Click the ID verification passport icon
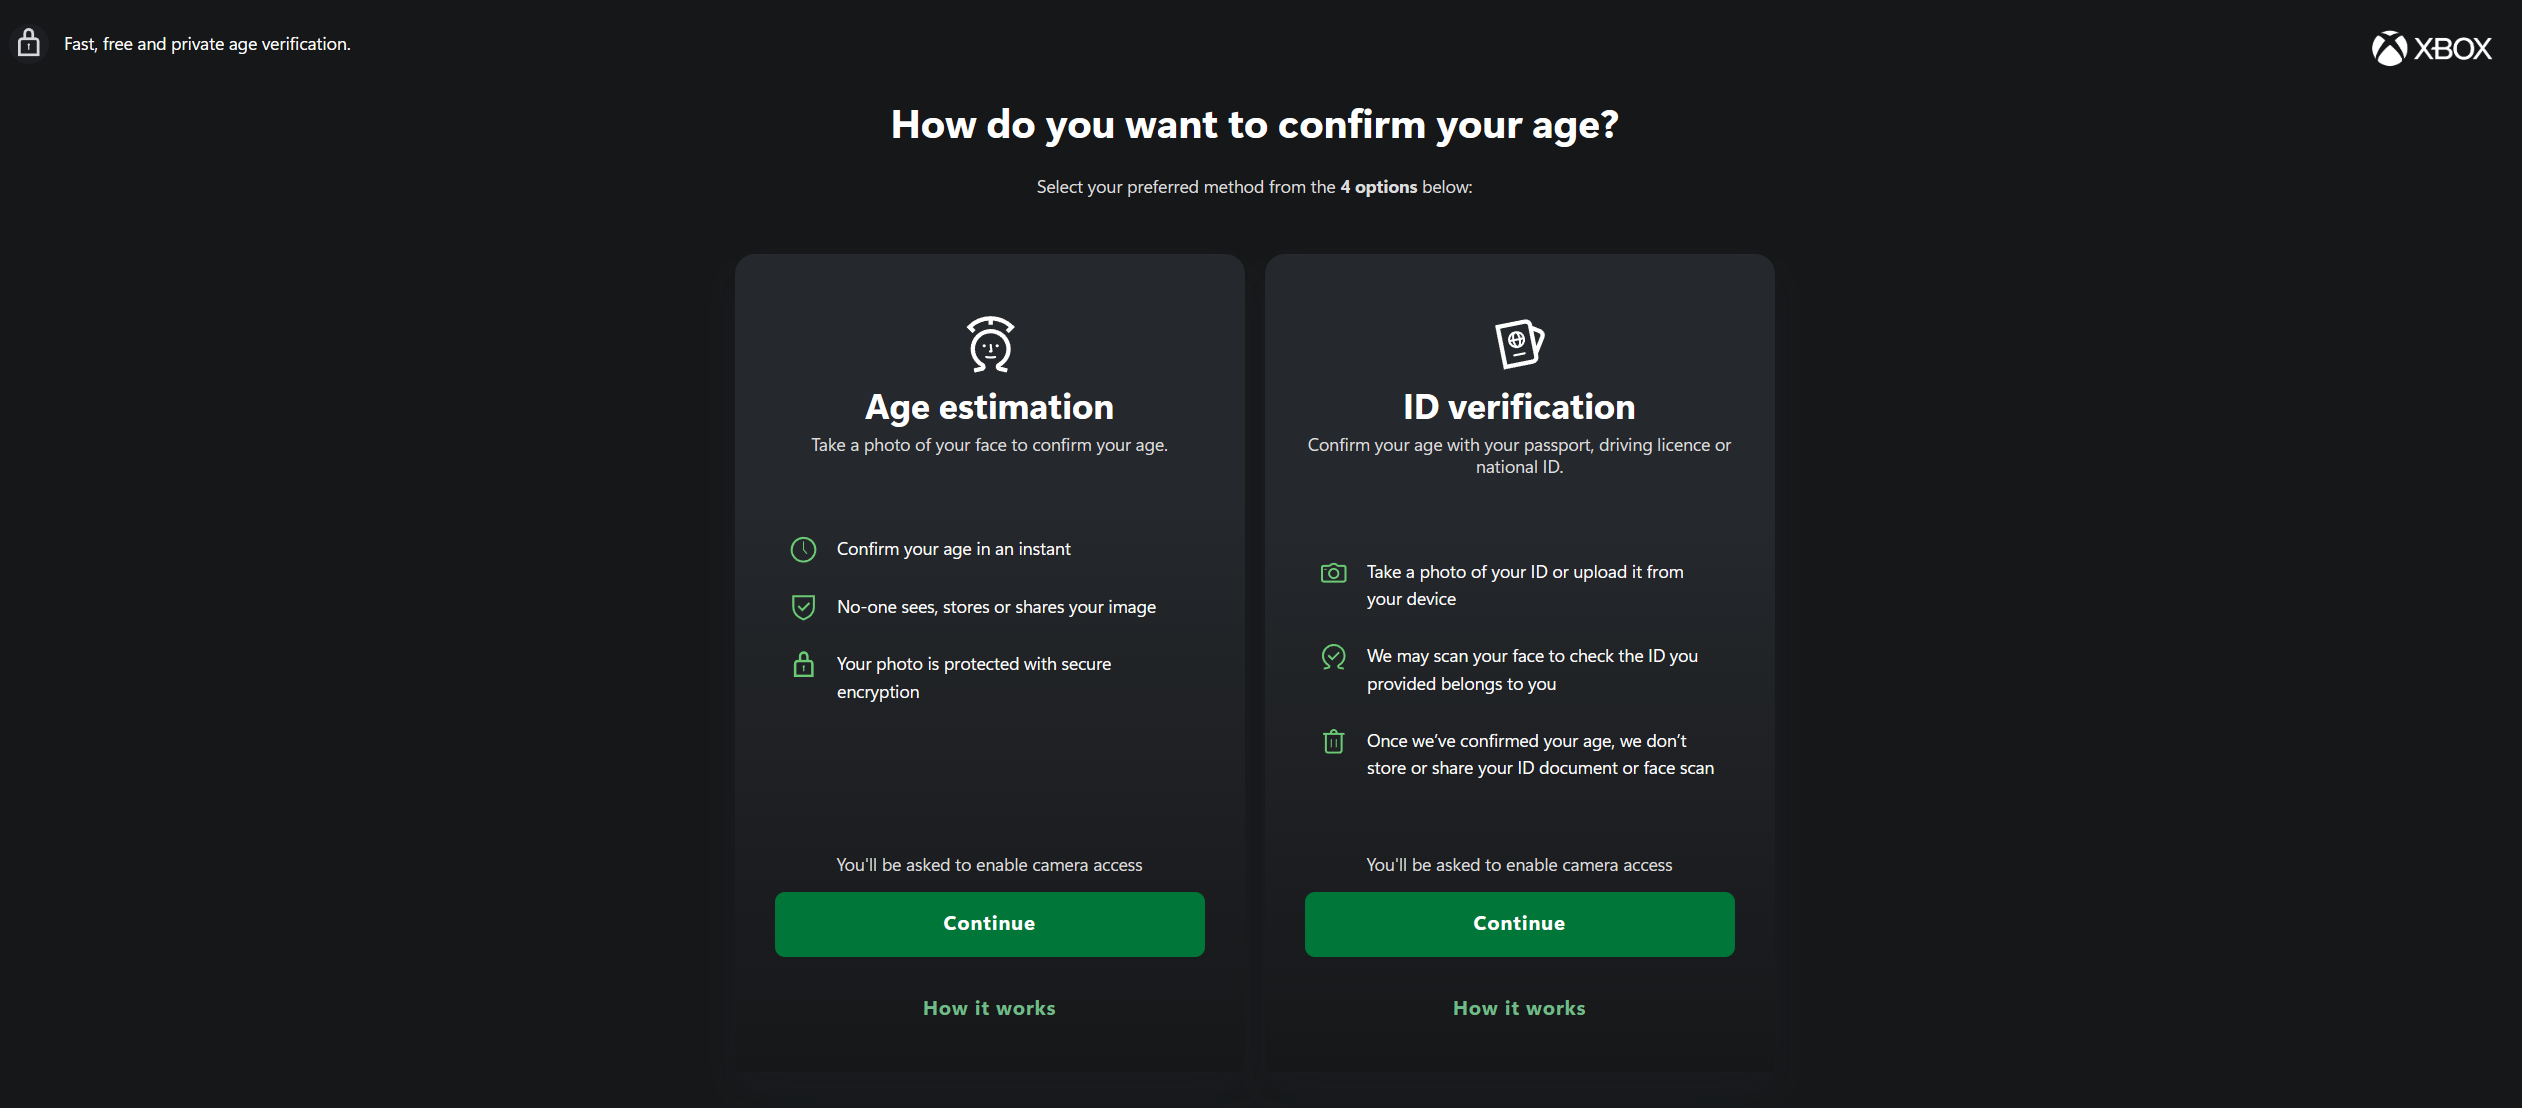2522x1108 pixels. coord(1519,343)
